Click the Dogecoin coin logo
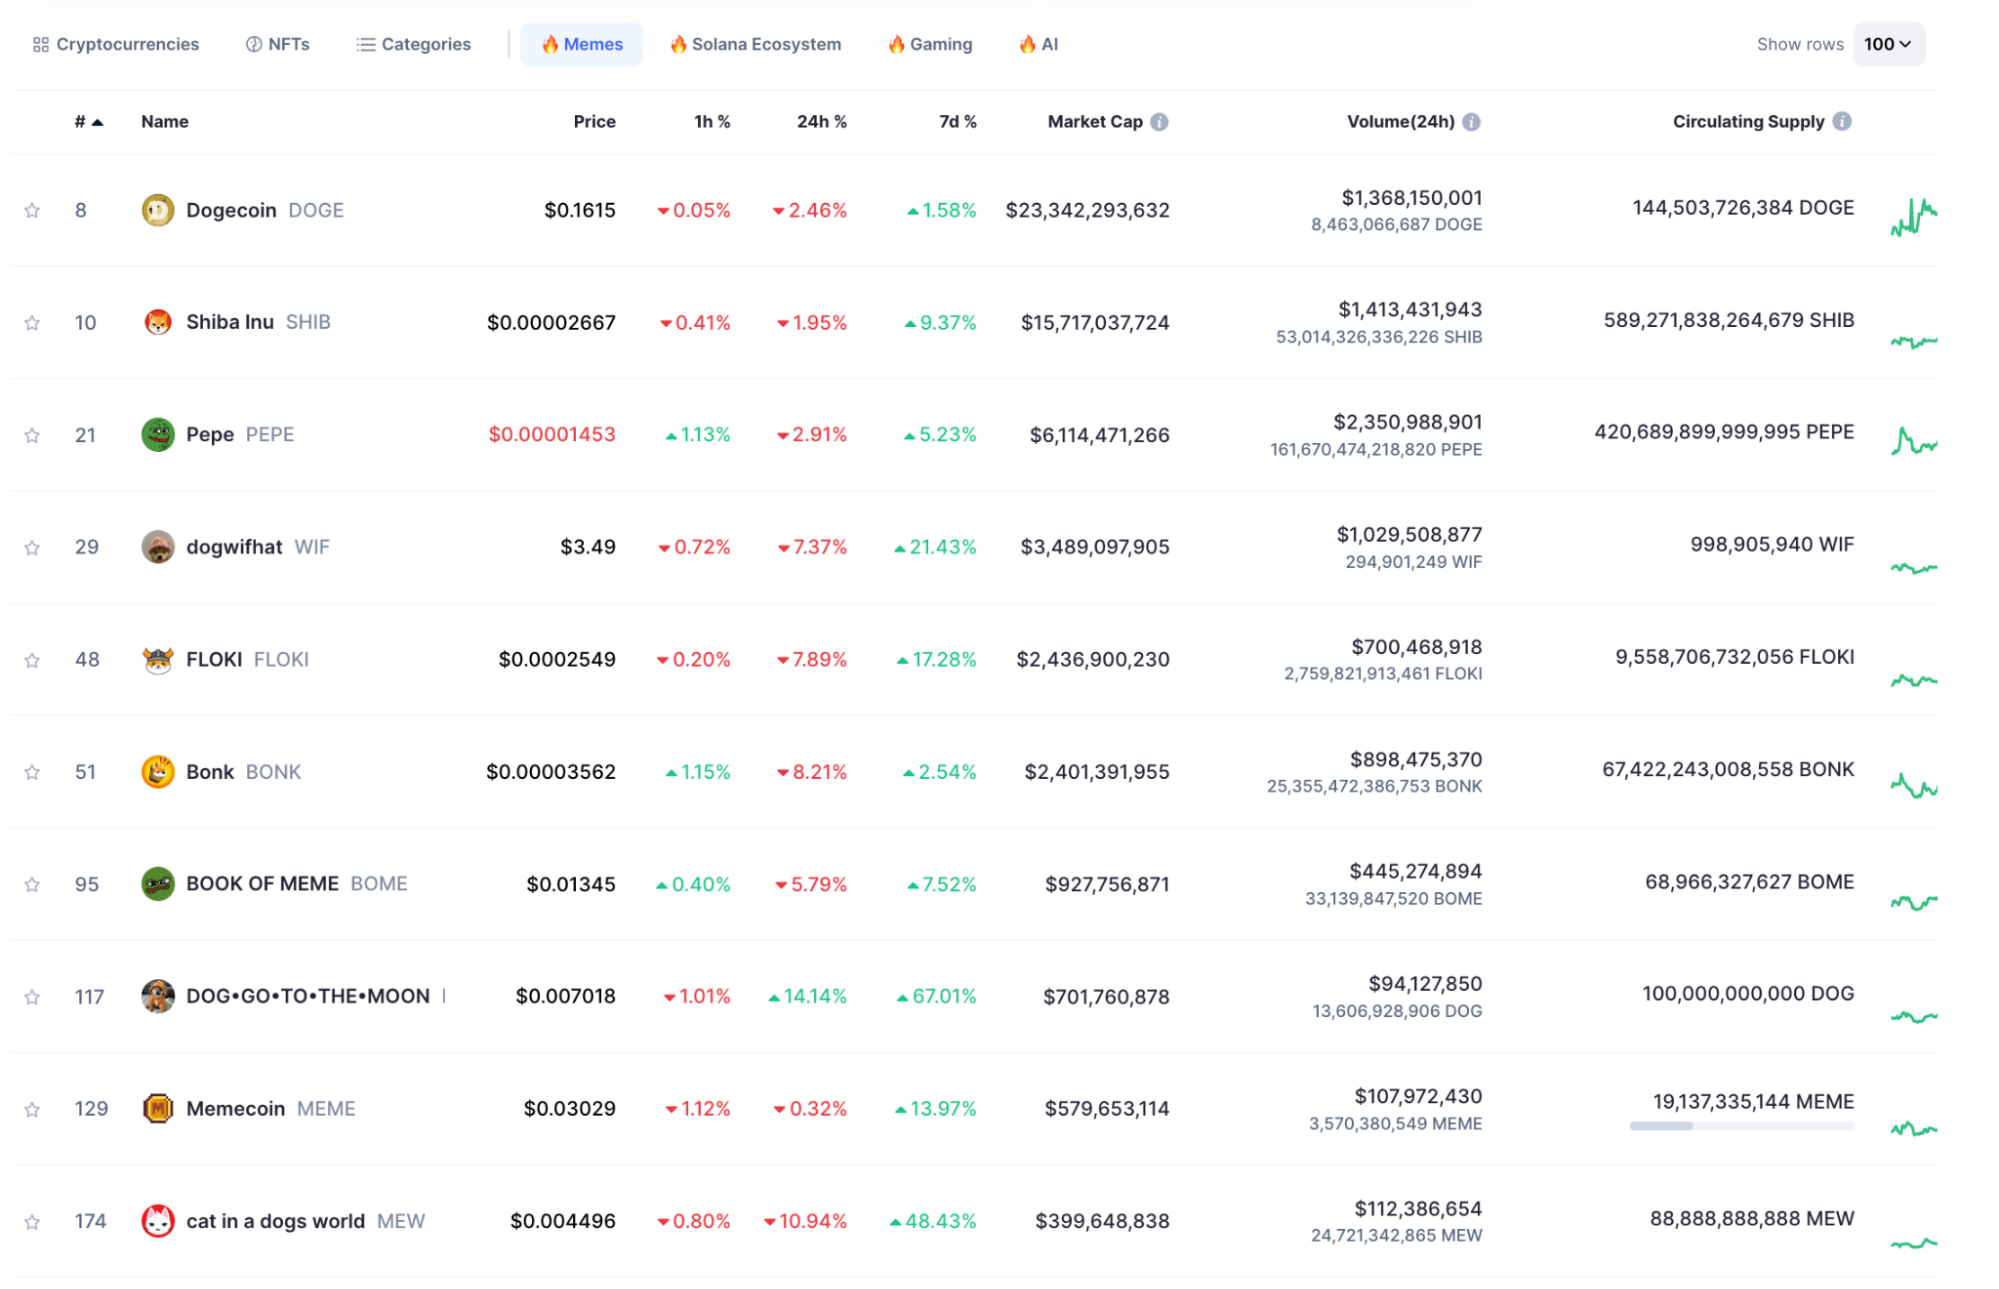 (158, 210)
